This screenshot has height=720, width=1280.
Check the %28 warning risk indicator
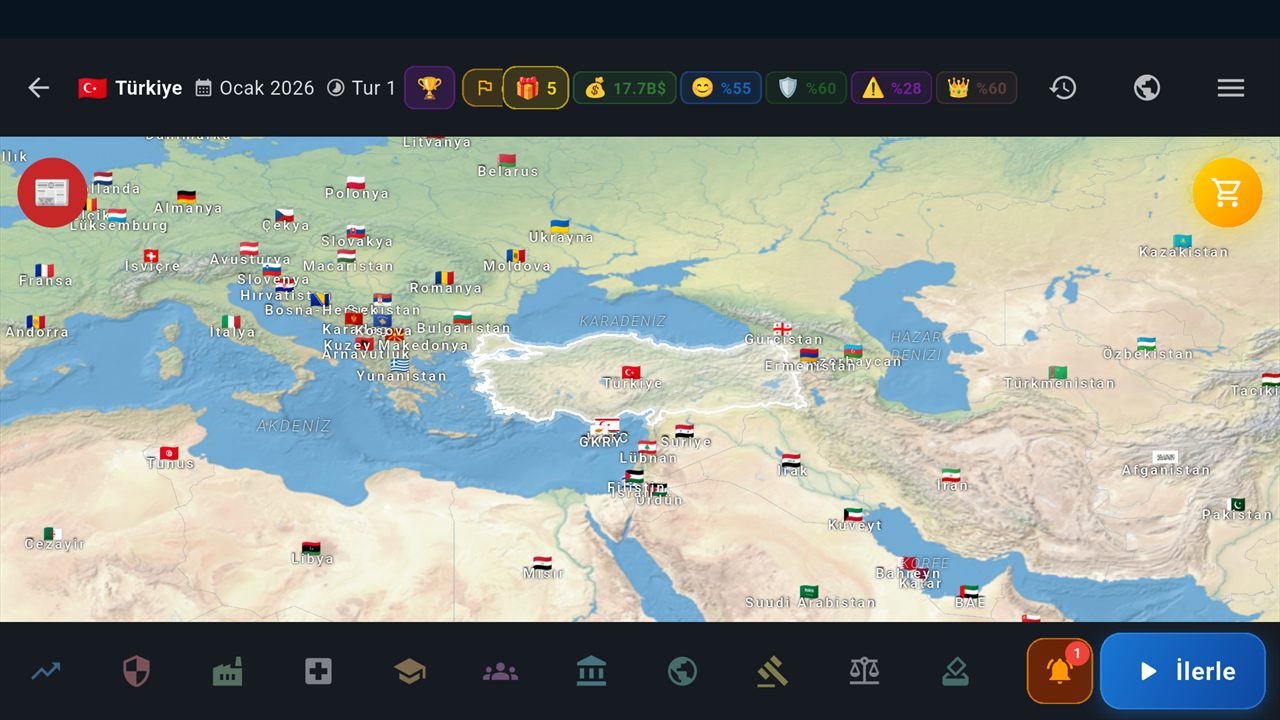(891, 88)
